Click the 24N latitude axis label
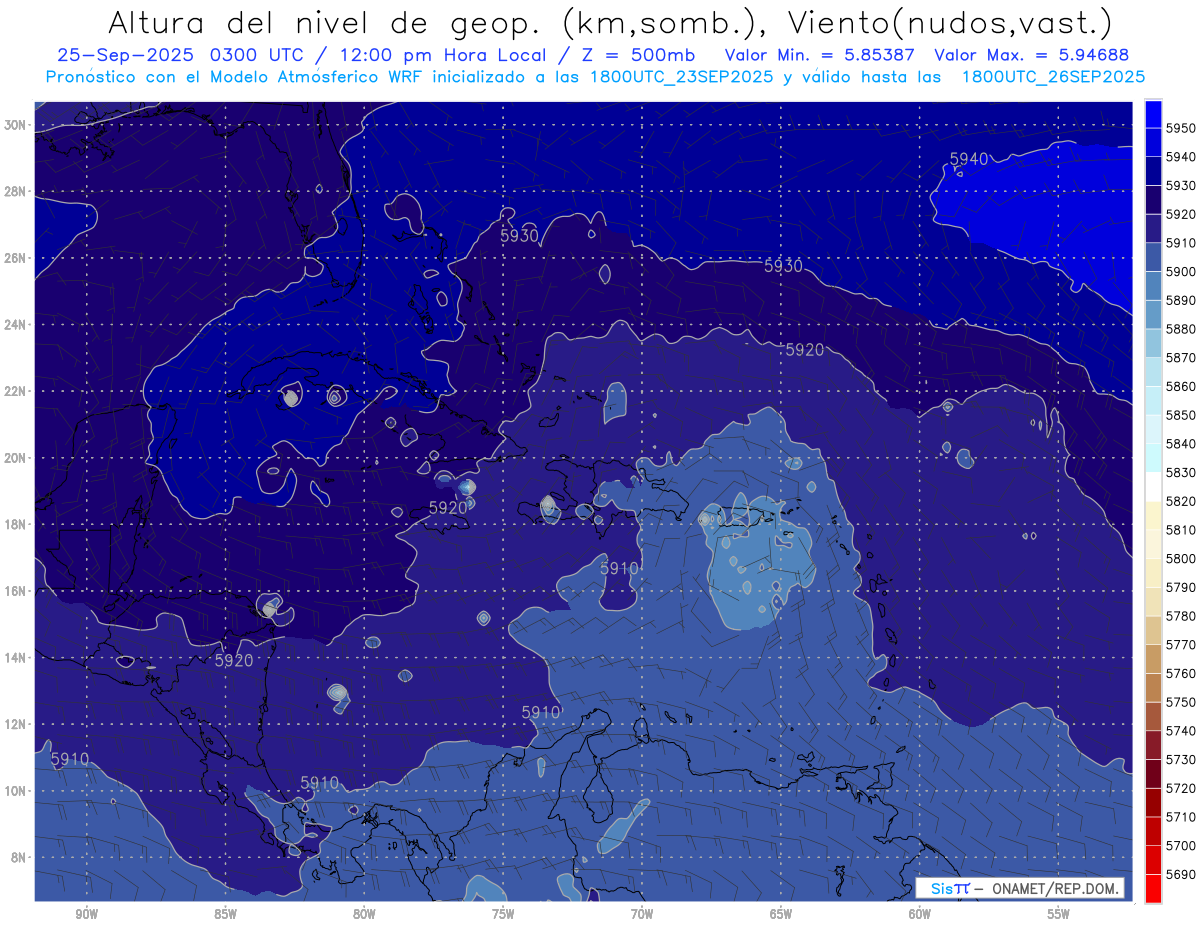Viewport: 1200px width, 927px height. click(15, 325)
